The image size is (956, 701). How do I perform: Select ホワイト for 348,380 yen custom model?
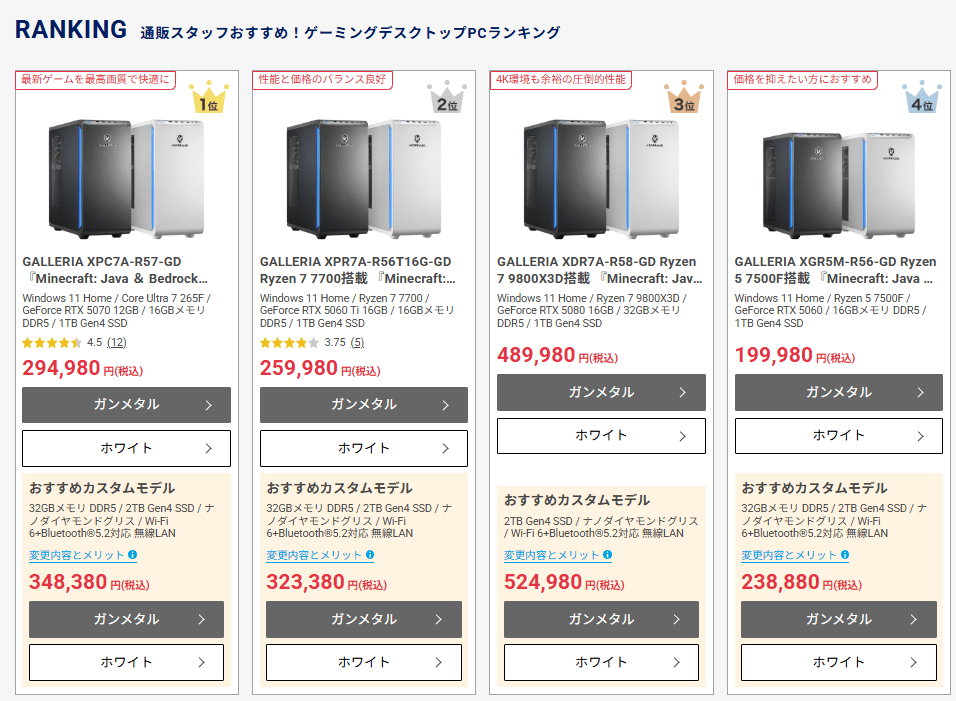(126, 662)
